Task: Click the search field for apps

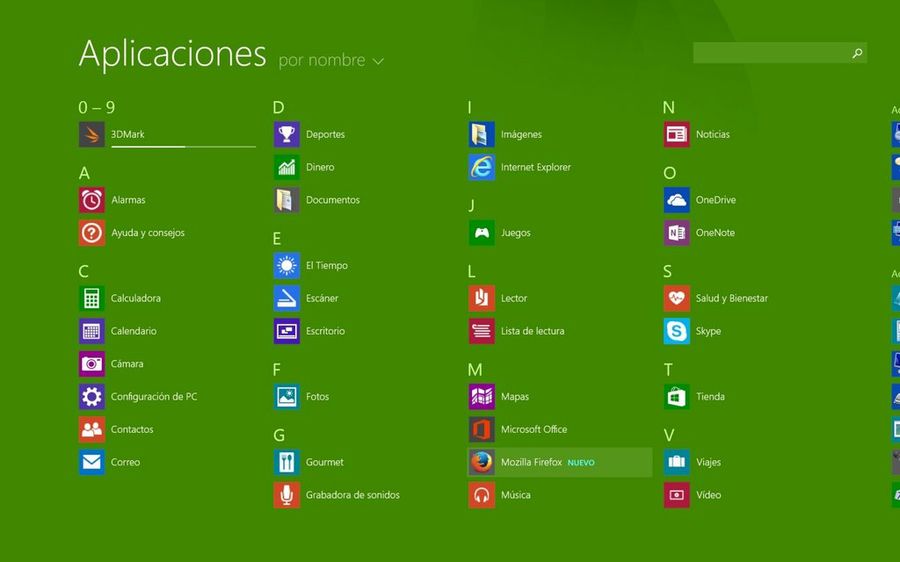Action: [770, 53]
